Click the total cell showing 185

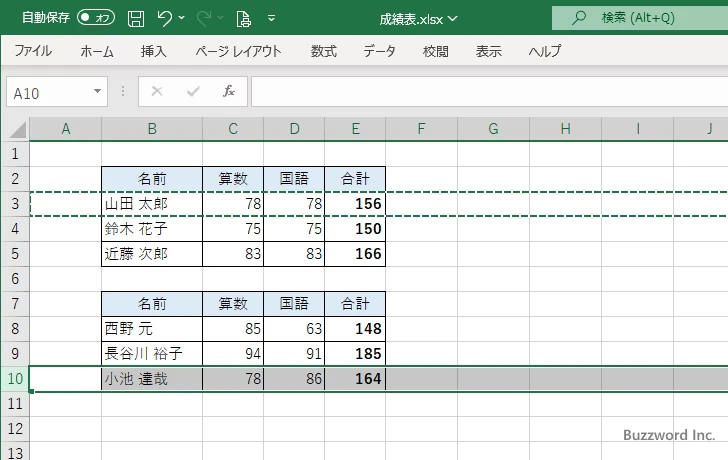coord(355,354)
